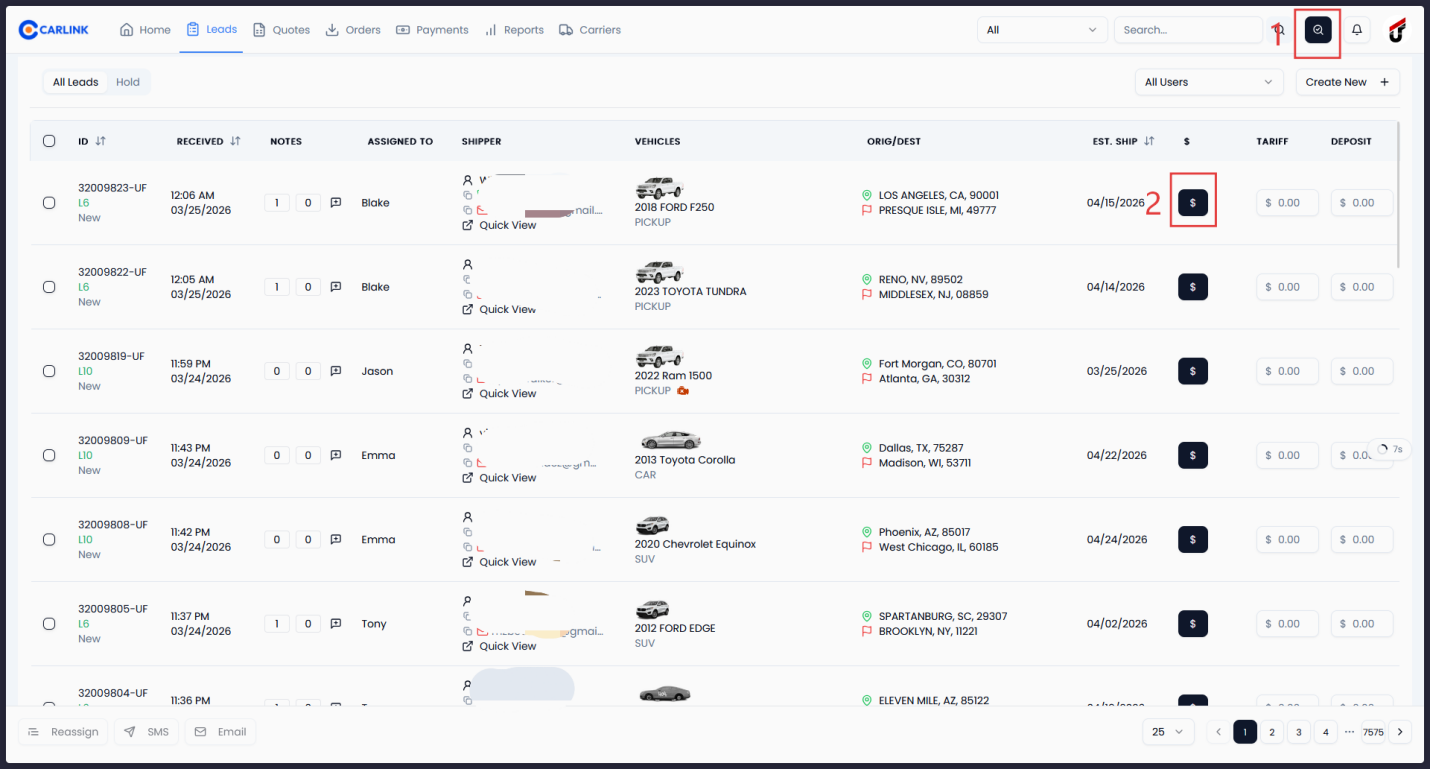Screen dimensions: 1430x769
Task: Select the checkbox for lead 32009819-UF
Action: point(48,371)
